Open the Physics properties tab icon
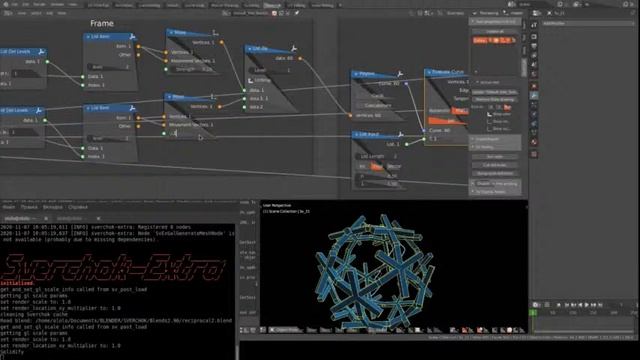Viewport: 640px width, 360px height. (x=534, y=114)
